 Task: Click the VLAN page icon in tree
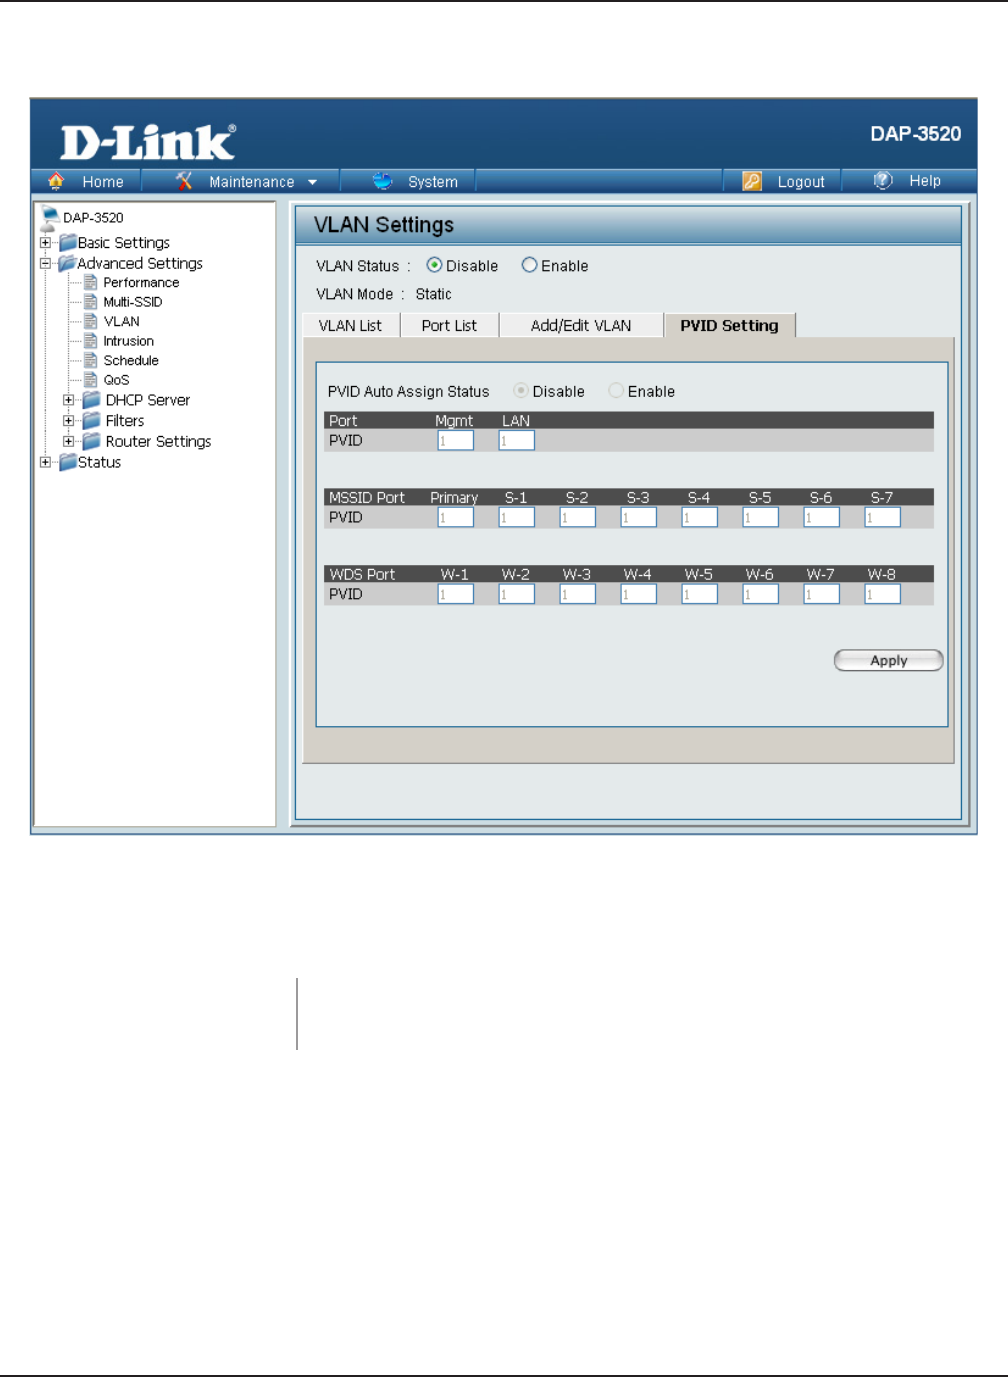[90, 321]
